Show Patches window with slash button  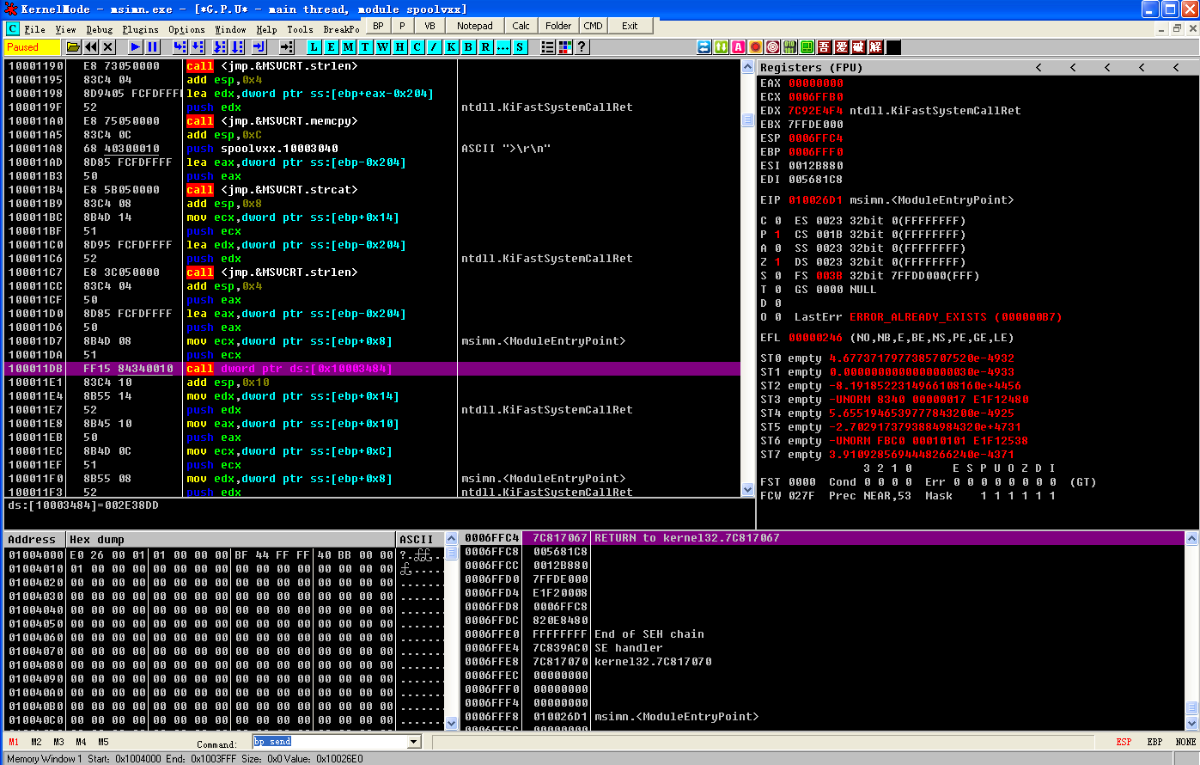click(x=433, y=47)
